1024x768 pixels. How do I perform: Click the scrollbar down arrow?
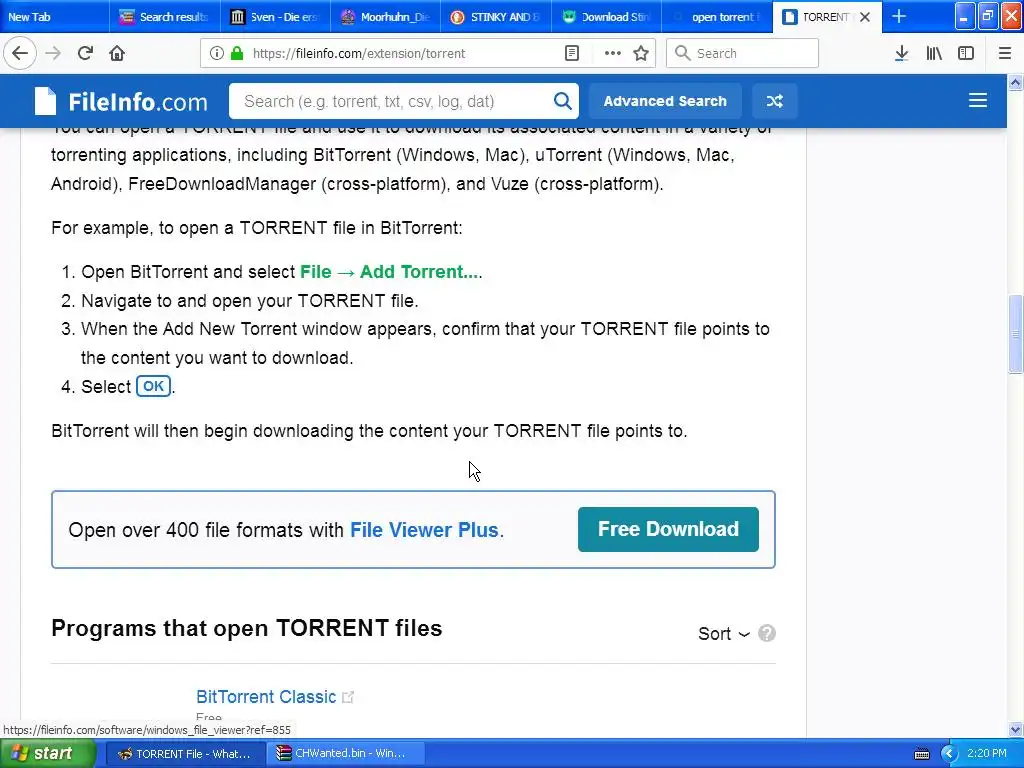[x=1015, y=730]
